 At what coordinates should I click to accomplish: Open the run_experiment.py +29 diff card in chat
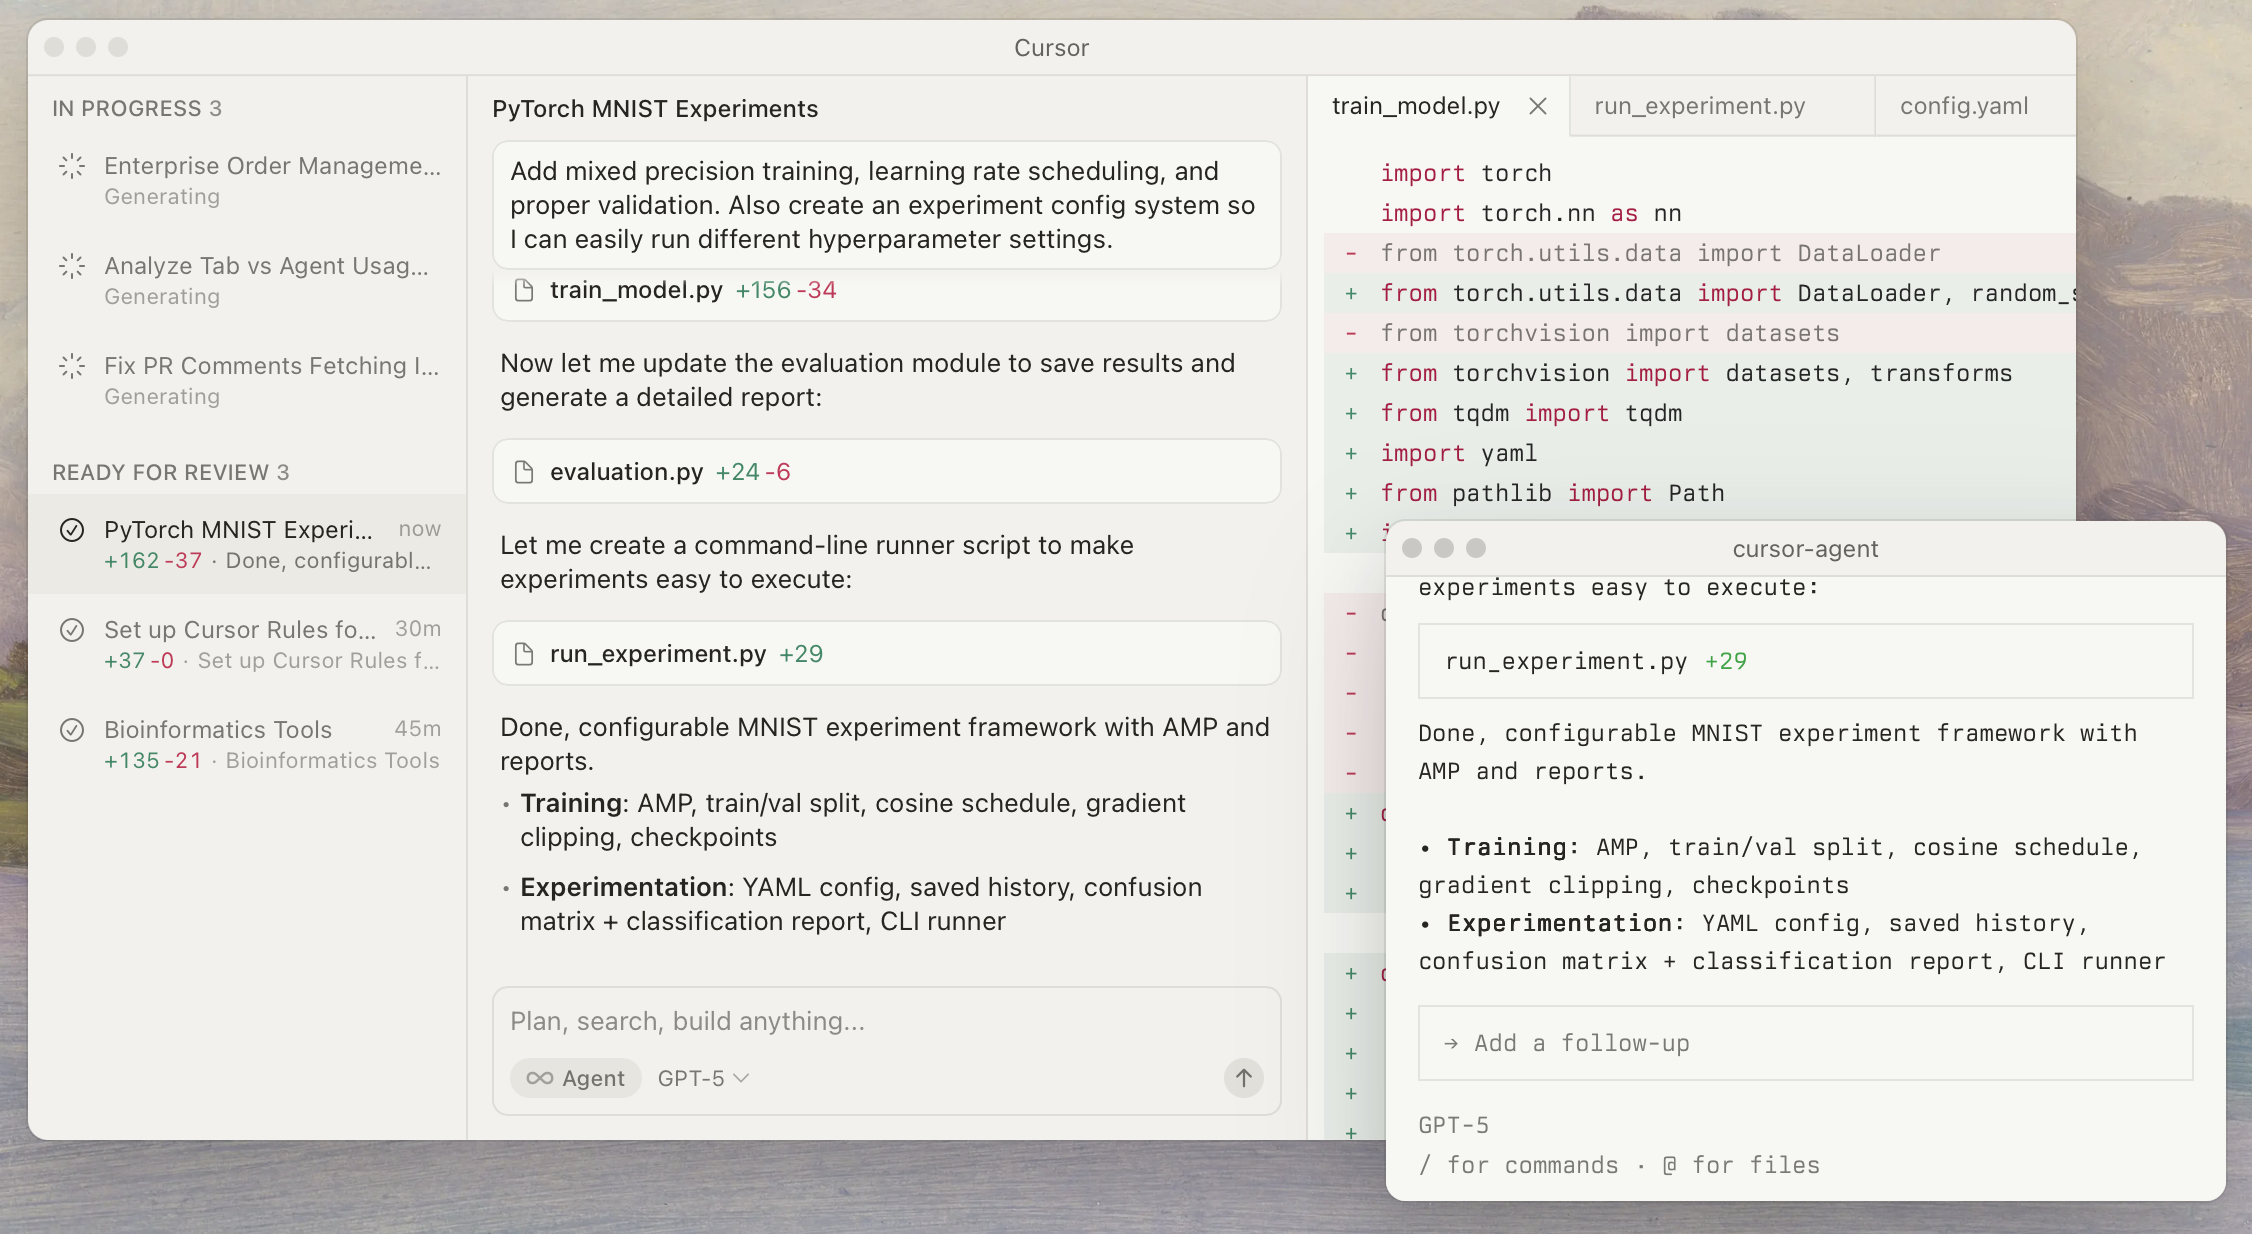[x=886, y=654]
